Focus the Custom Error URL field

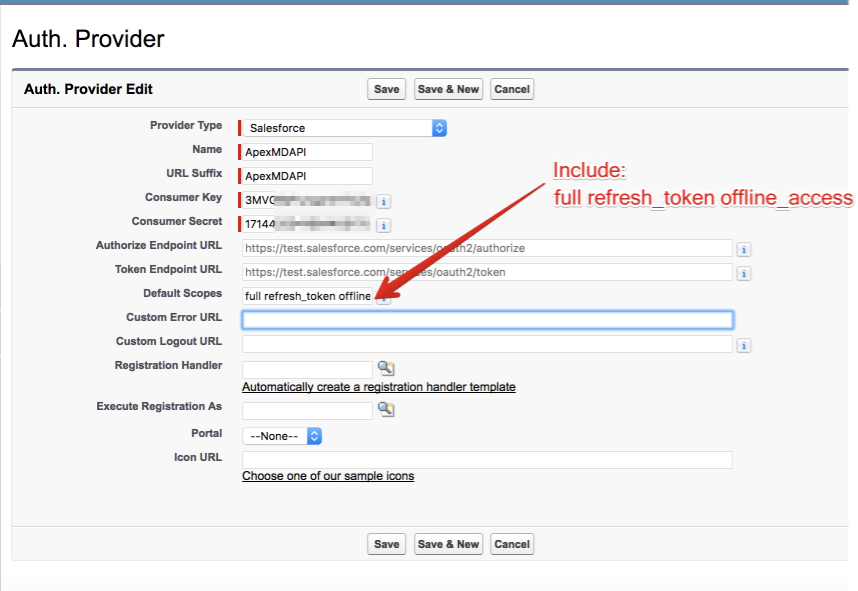tap(487, 320)
